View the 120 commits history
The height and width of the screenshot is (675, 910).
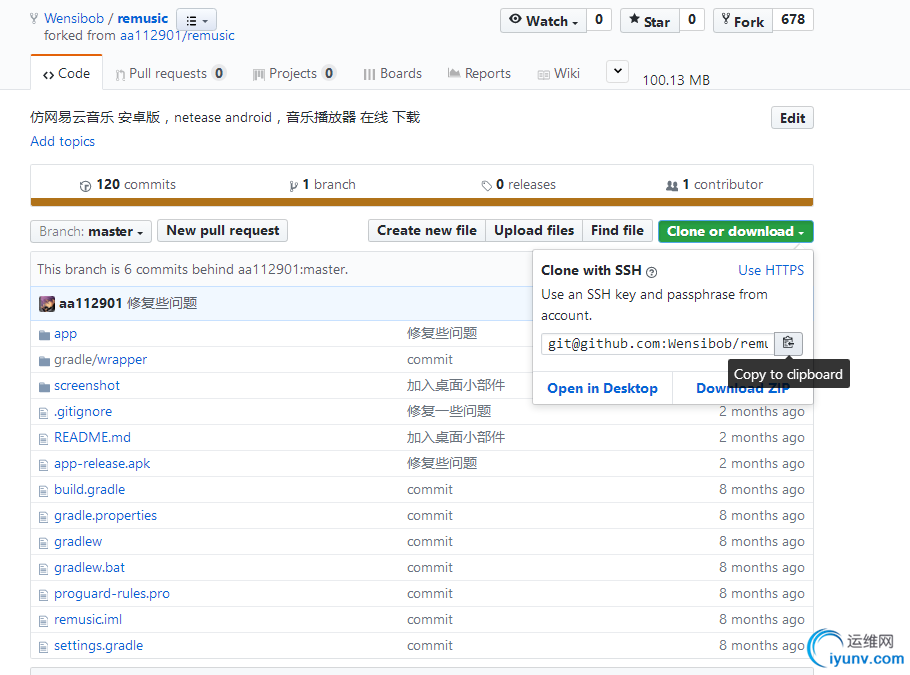[128, 185]
